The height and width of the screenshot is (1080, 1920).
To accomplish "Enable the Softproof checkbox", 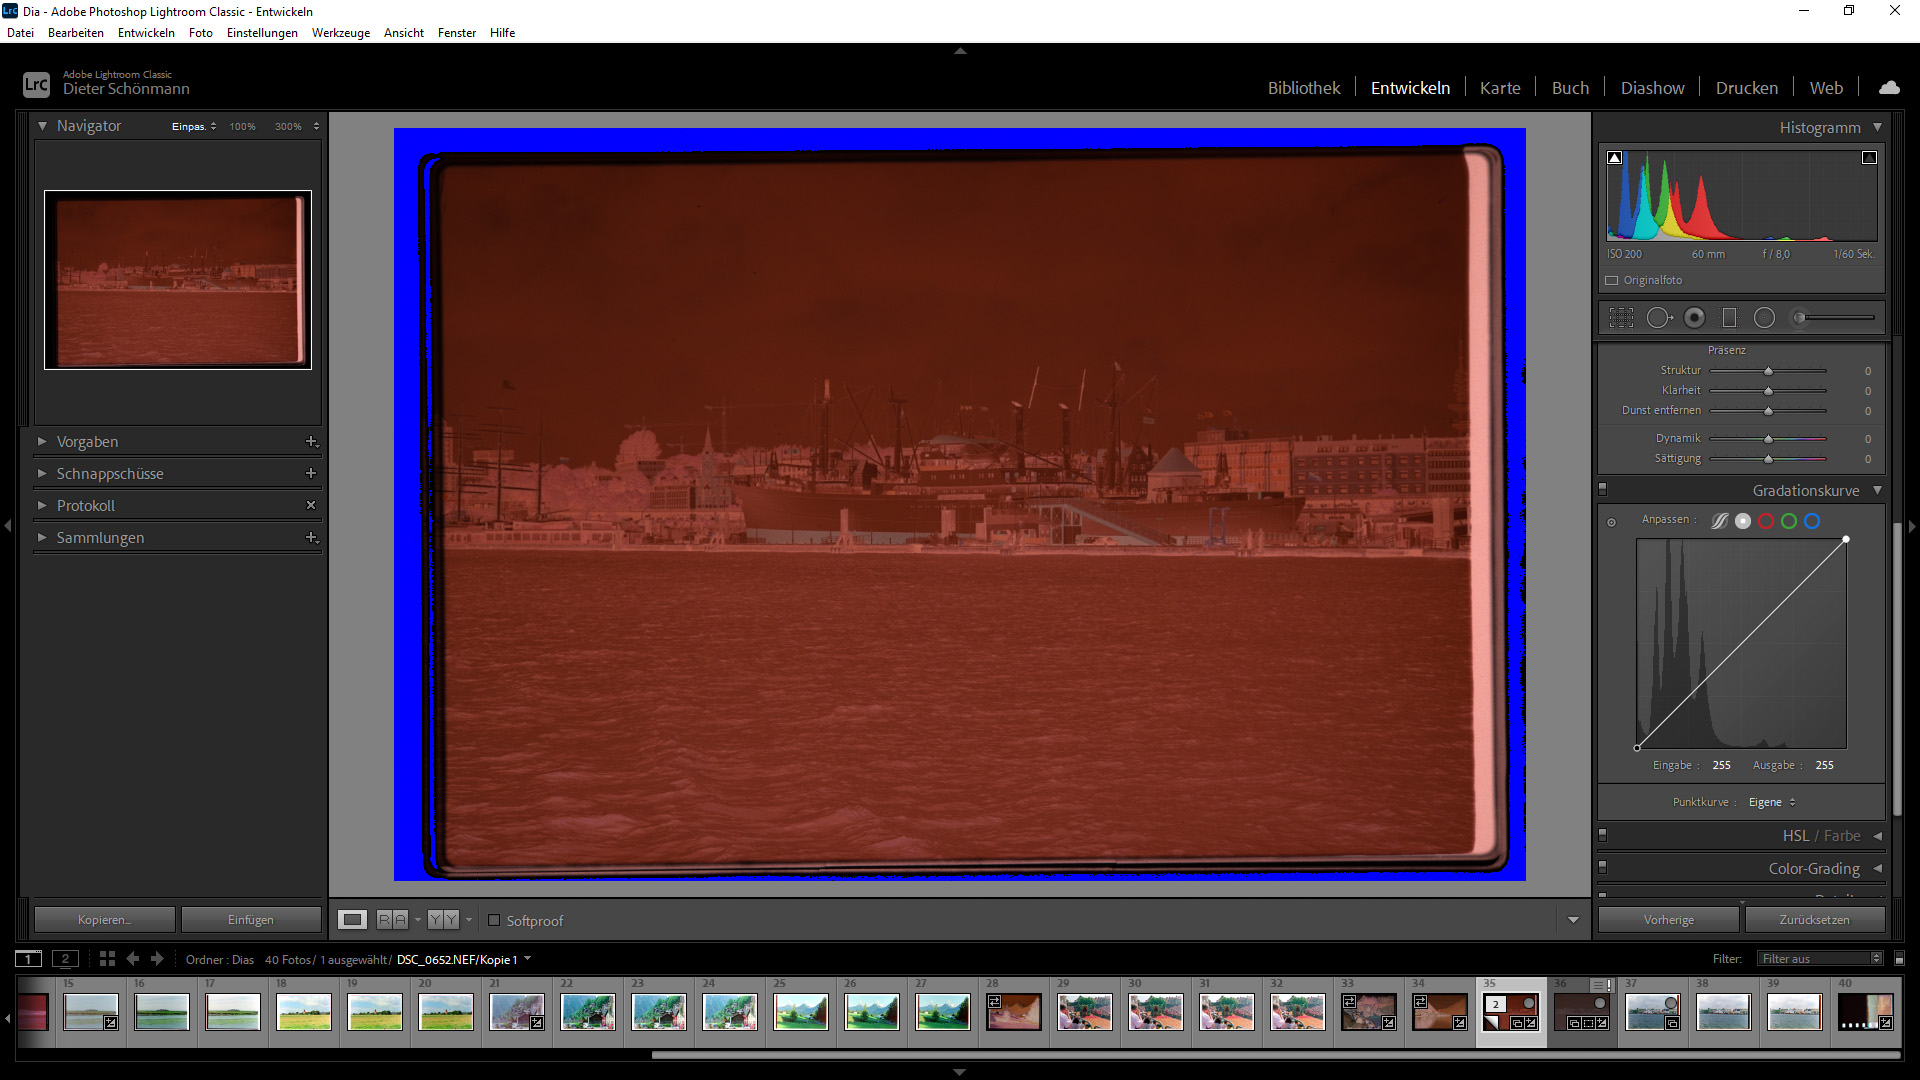I will click(494, 920).
